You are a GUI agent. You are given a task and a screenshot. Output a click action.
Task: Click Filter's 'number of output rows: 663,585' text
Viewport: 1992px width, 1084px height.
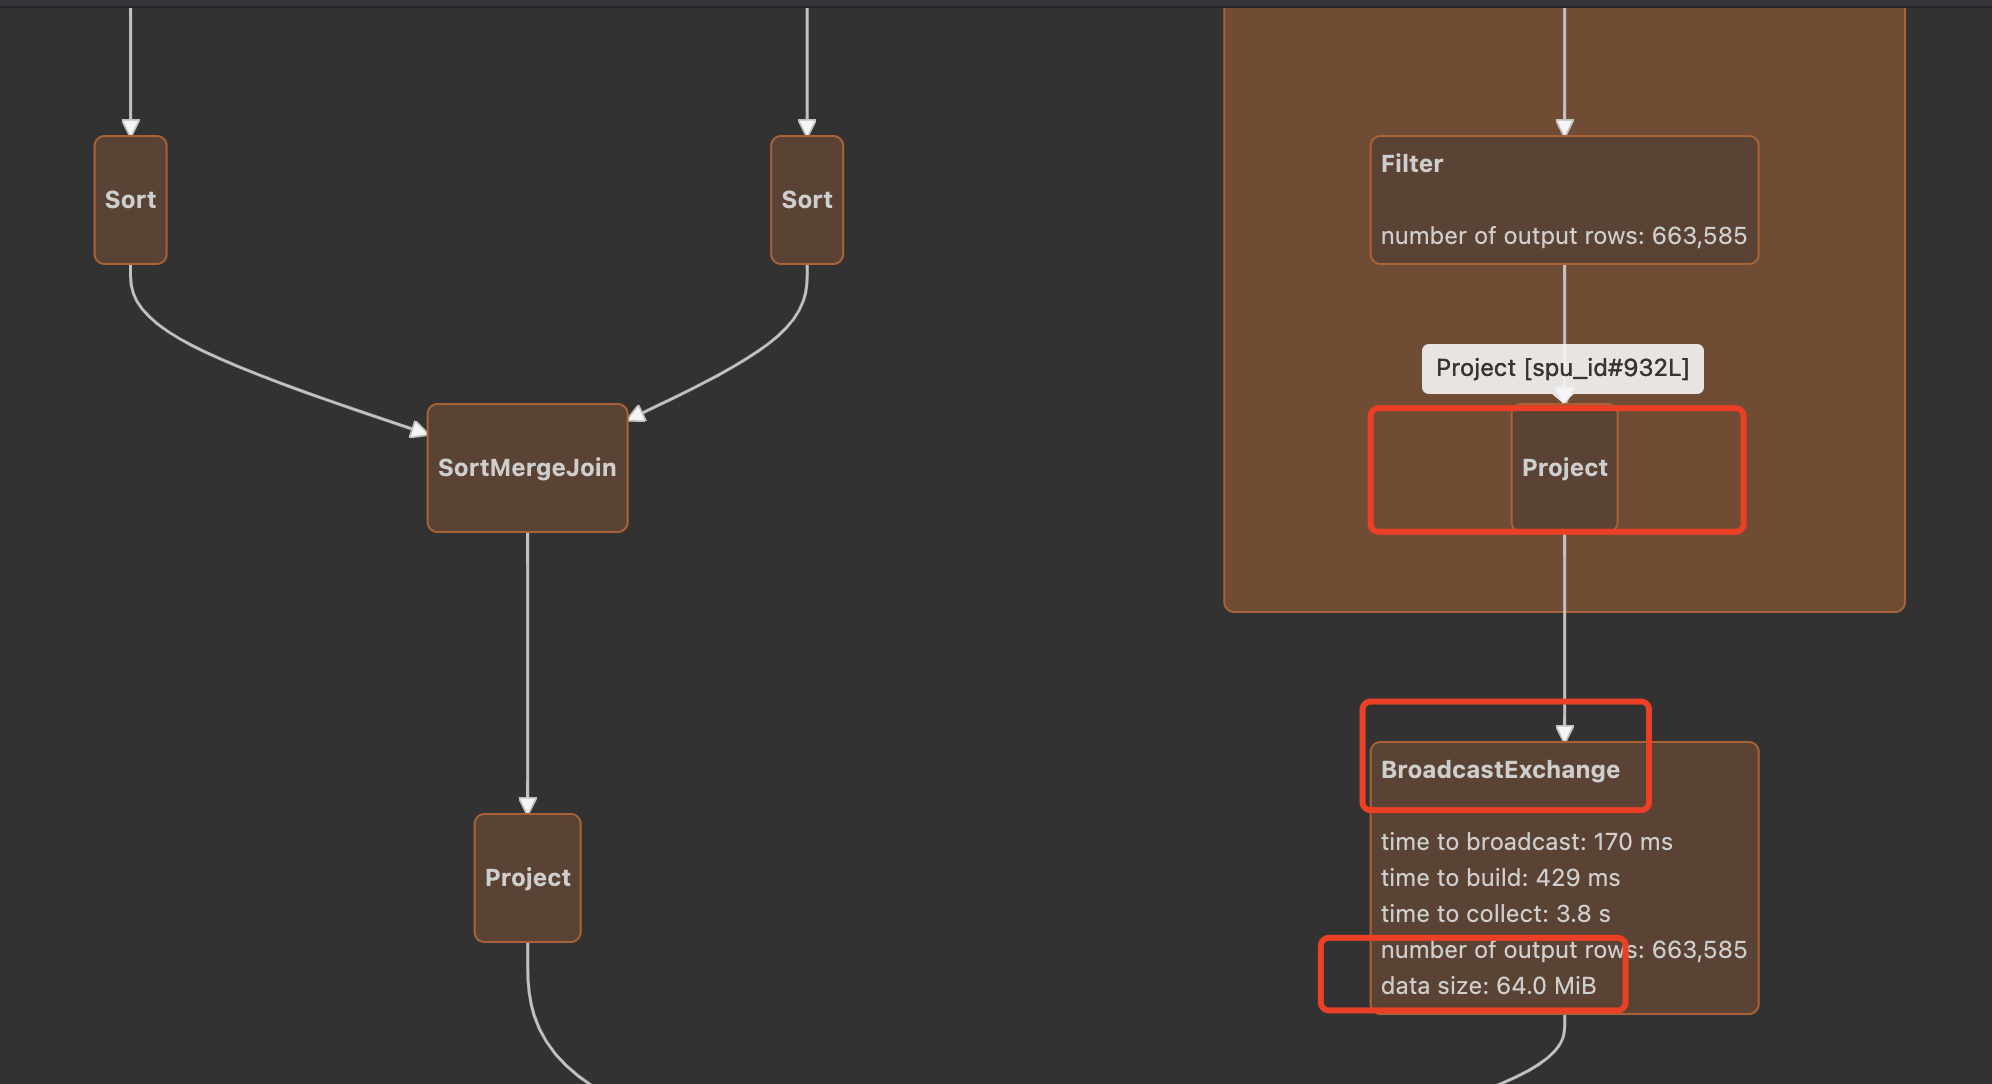pyautogui.click(x=1564, y=236)
